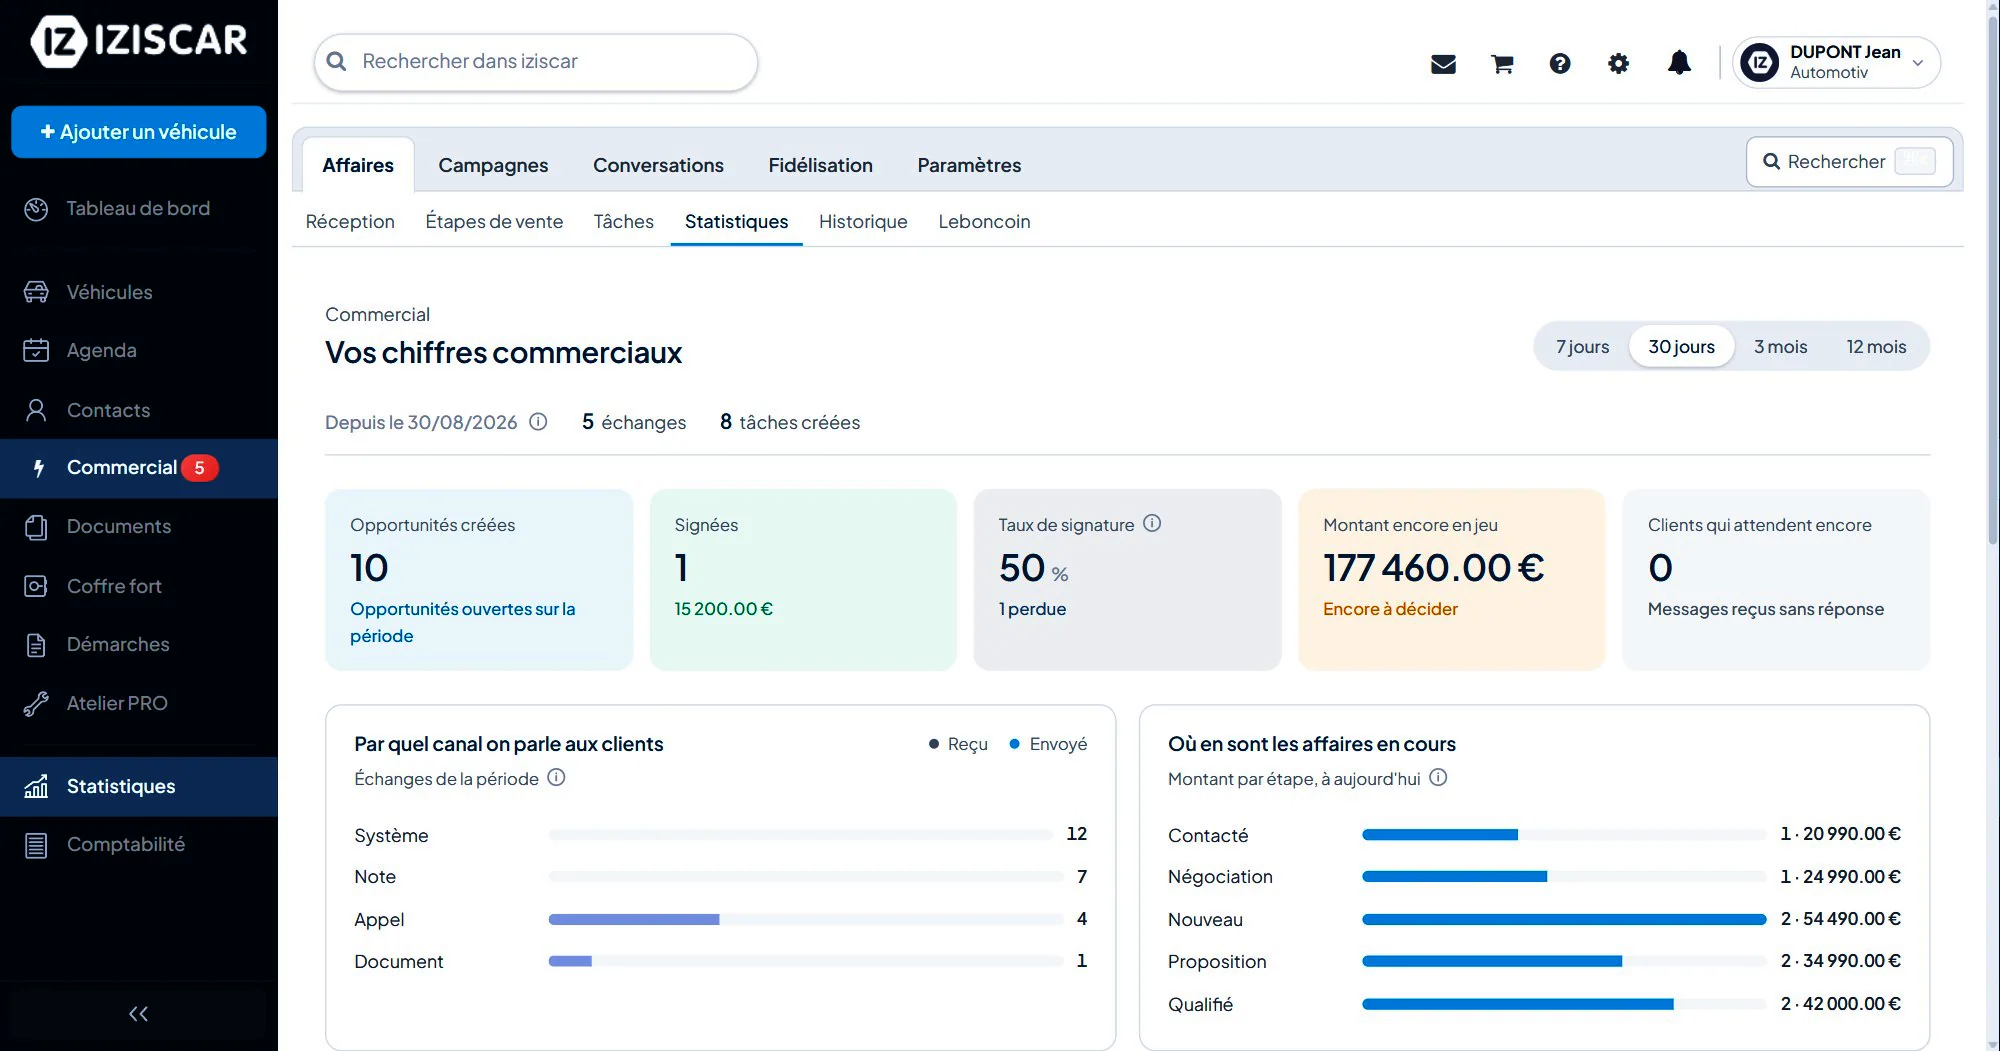This screenshot has width=2000, height=1051.
Task: Select the 30 jours period
Action: [1681, 347]
